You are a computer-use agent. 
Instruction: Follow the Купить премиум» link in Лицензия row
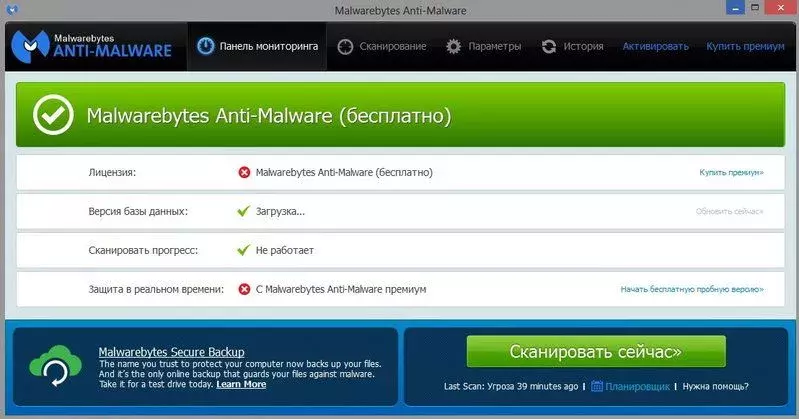coord(731,172)
